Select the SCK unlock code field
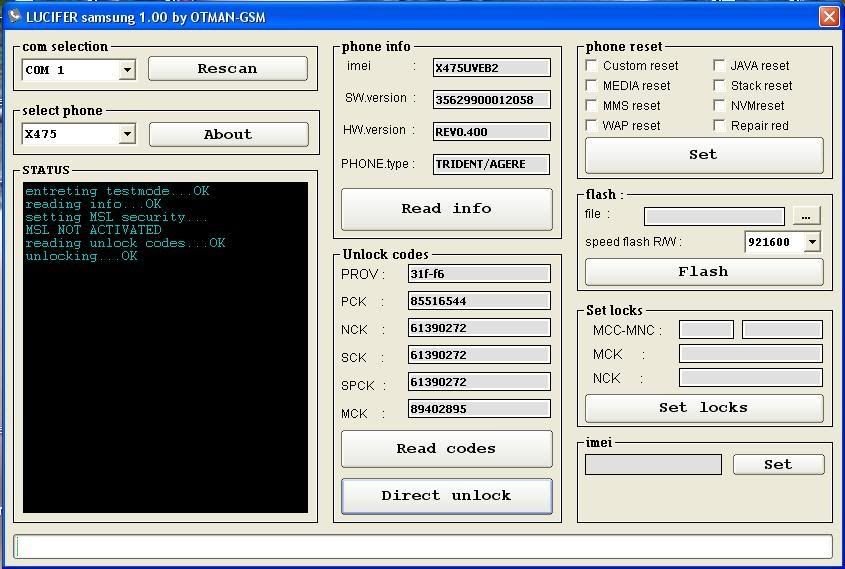The height and width of the screenshot is (569, 845). point(479,355)
